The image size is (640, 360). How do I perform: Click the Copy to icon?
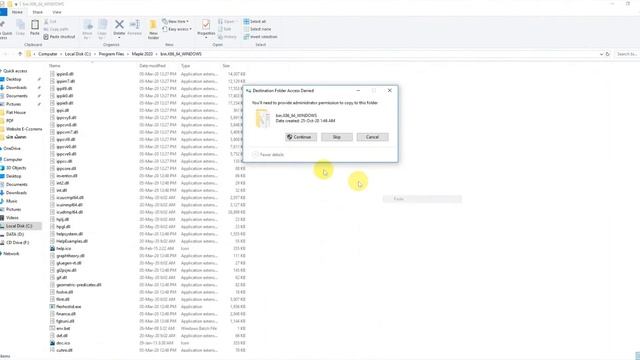[x=102, y=24]
